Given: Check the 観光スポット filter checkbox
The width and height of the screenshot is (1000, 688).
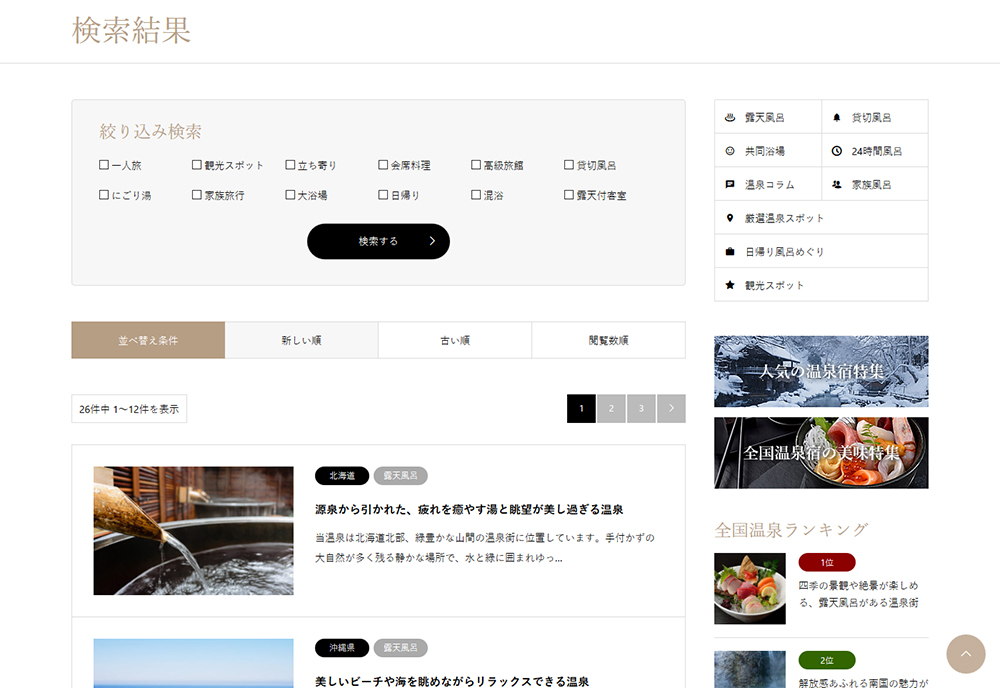Looking at the screenshot, I should coord(197,165).
